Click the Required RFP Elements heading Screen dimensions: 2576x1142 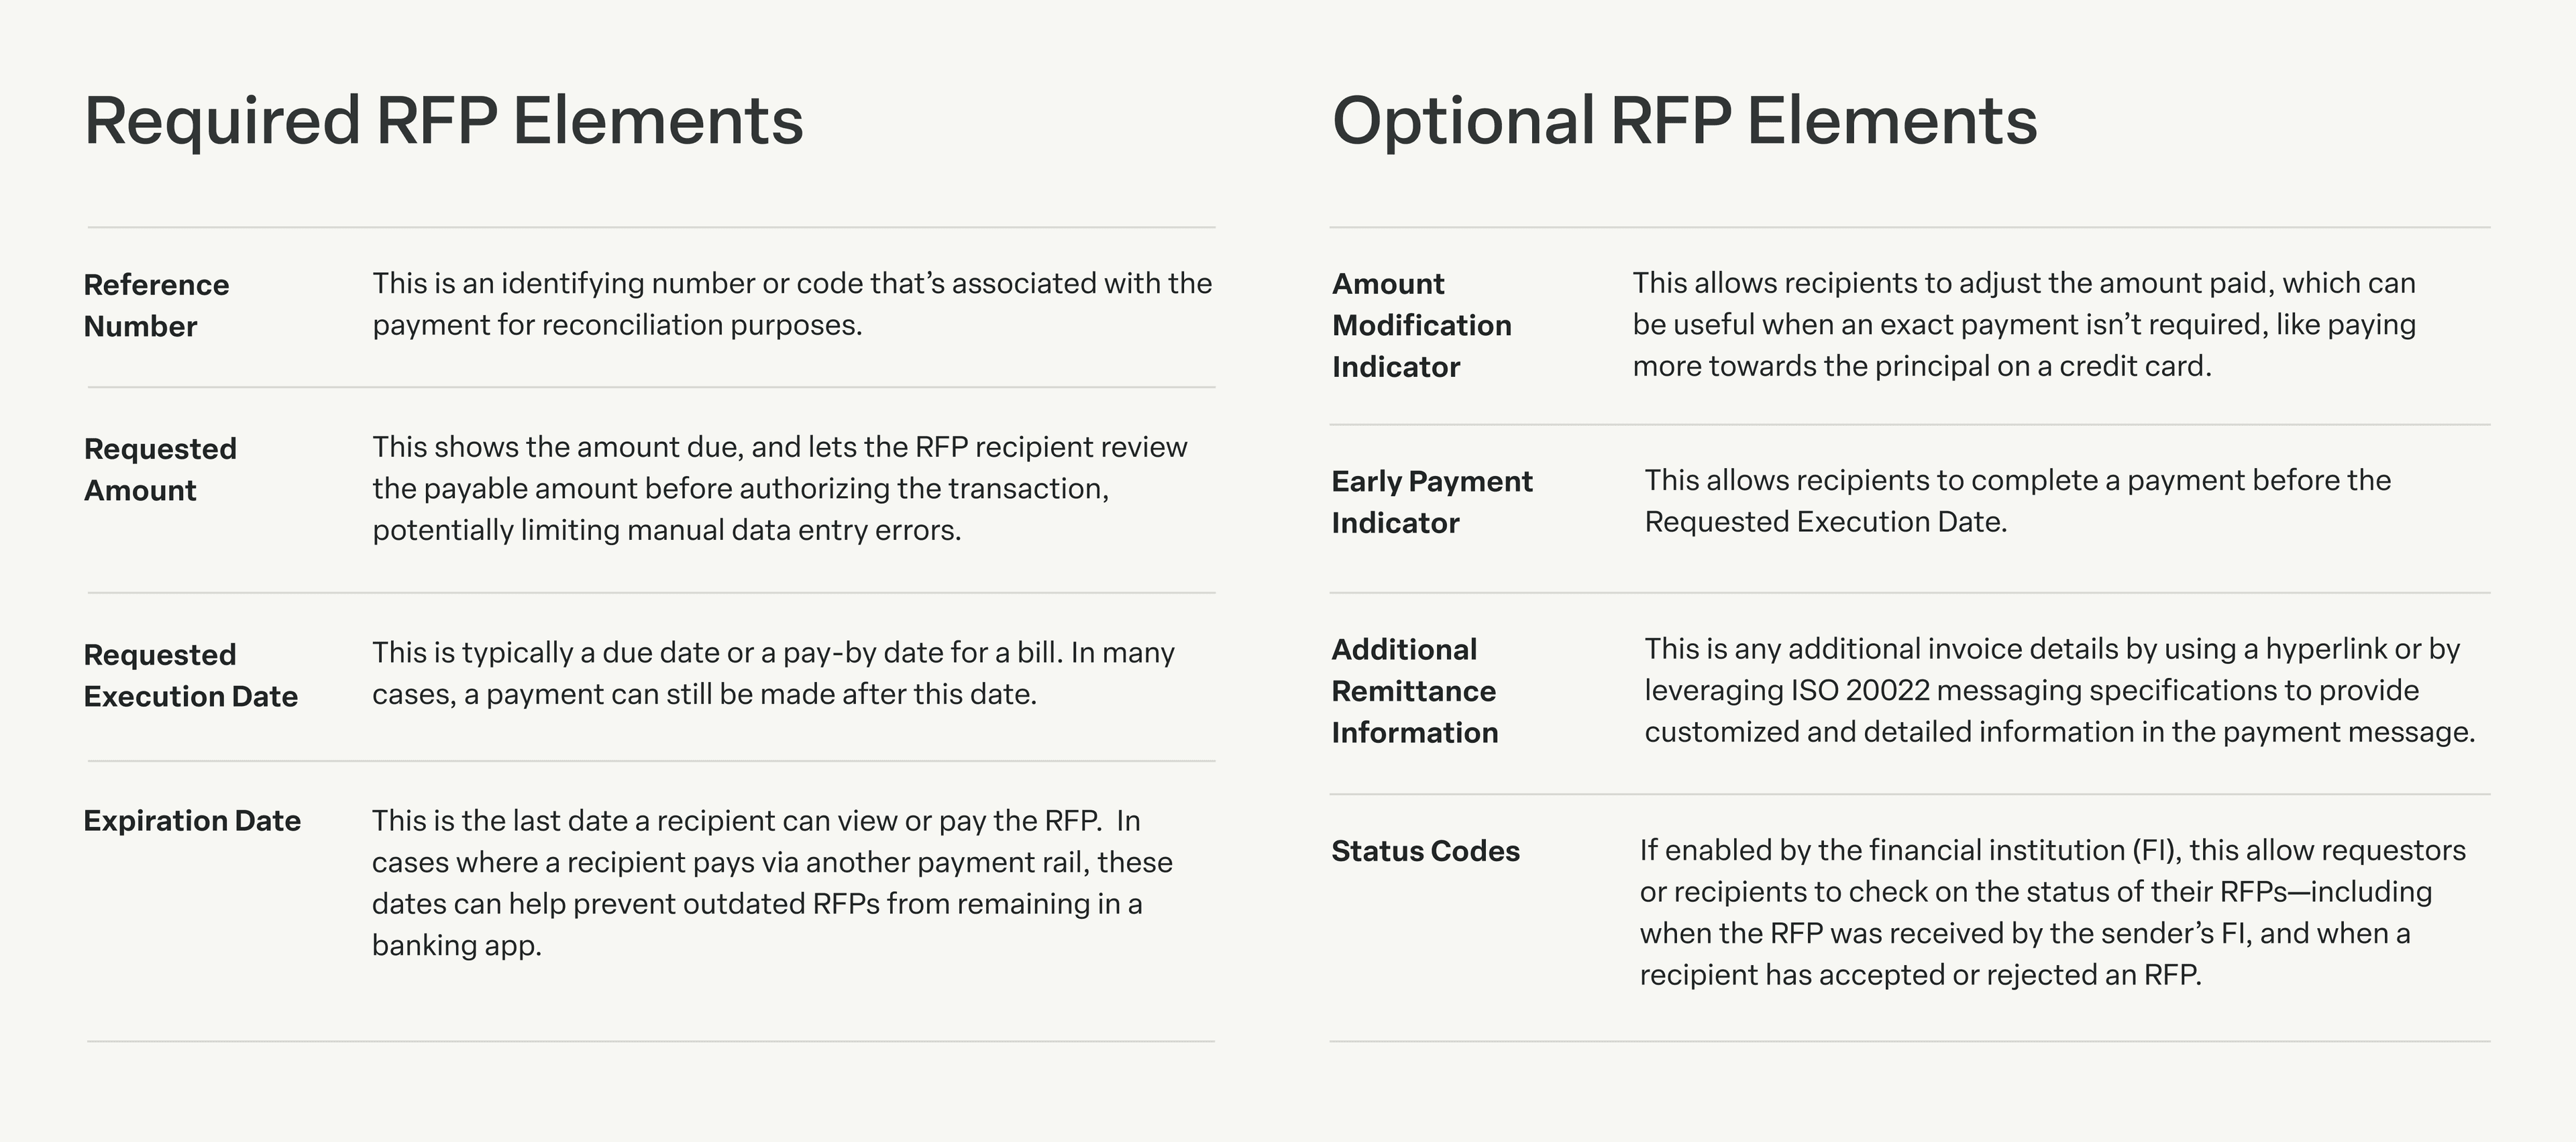[x=443, y=121]
